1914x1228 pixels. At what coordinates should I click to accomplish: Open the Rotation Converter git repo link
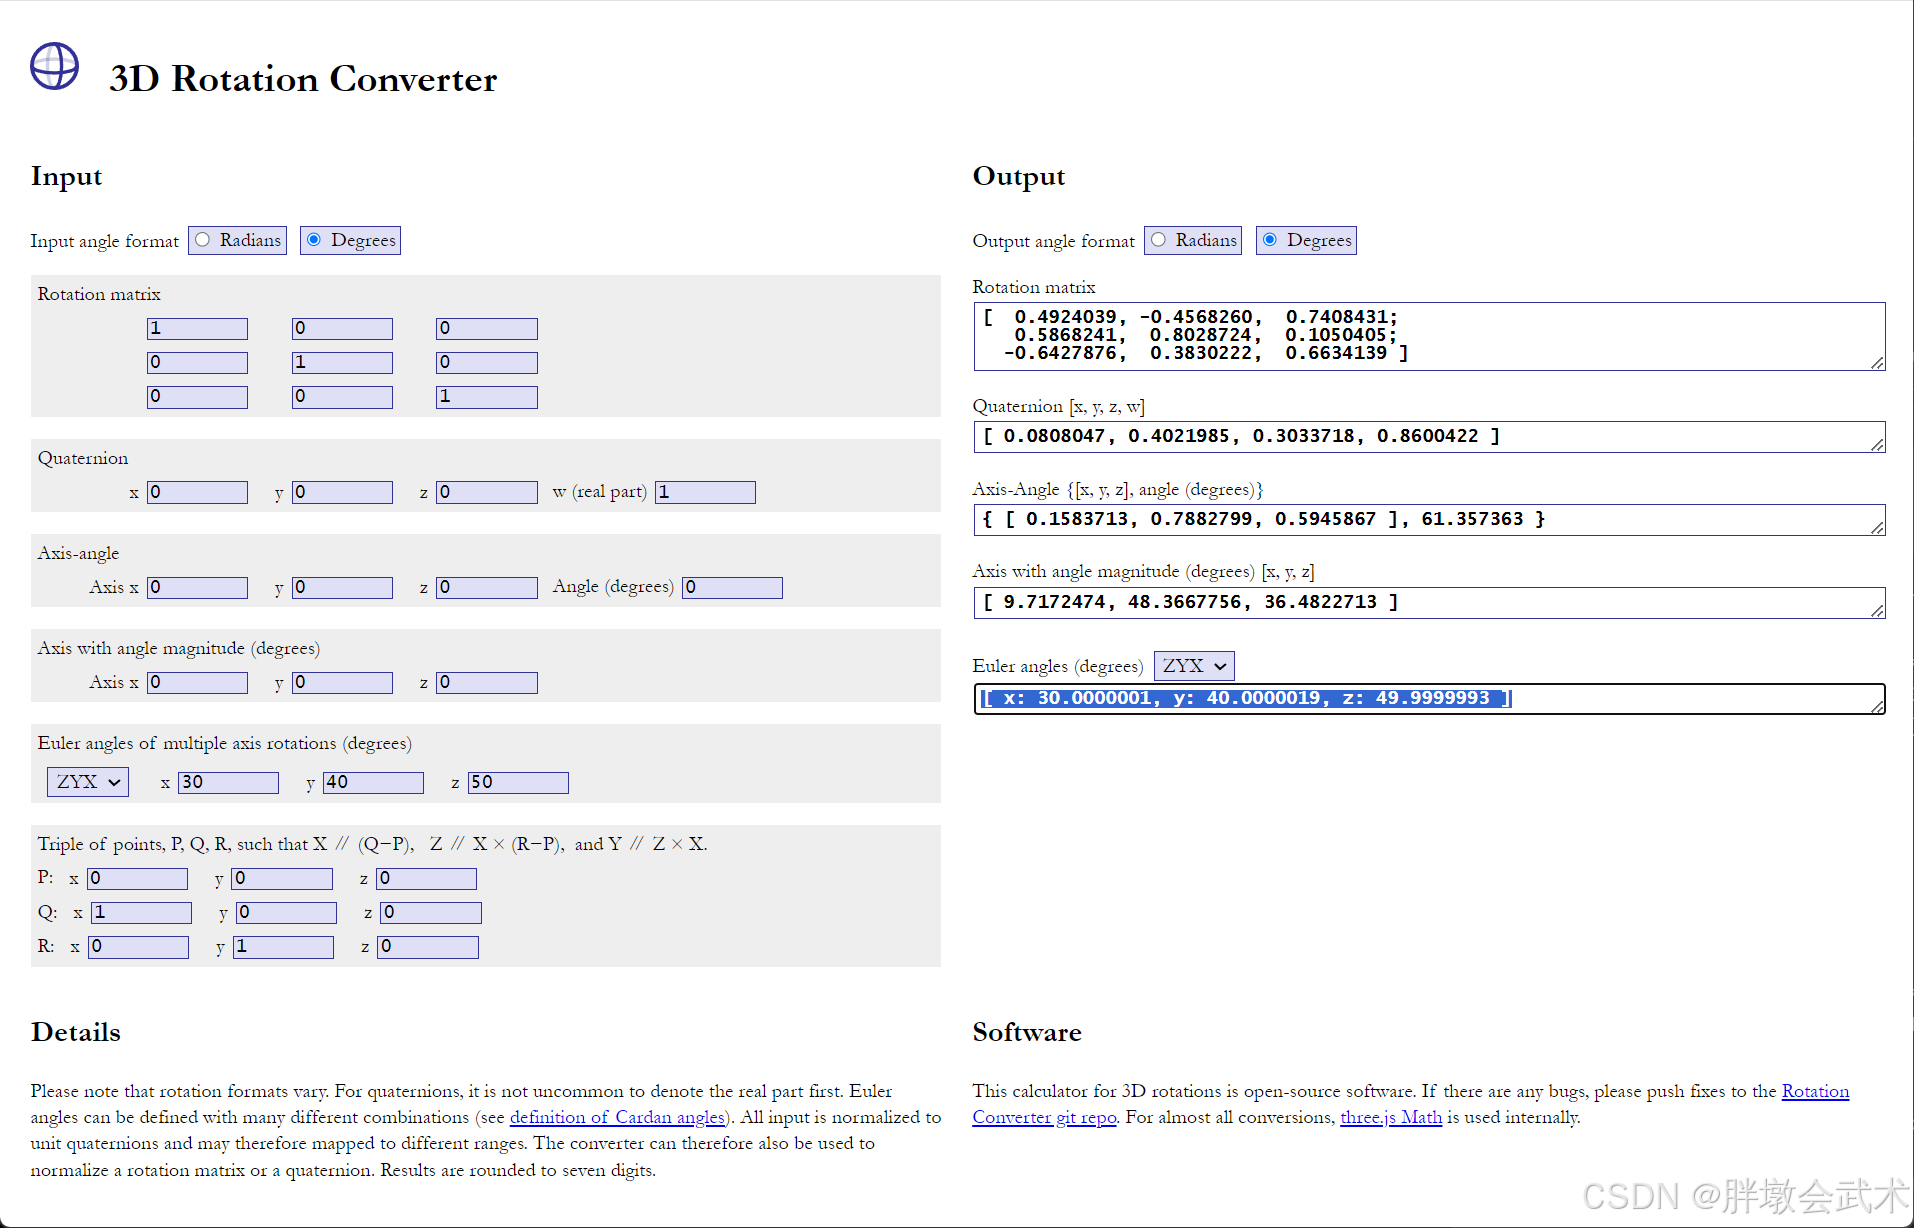coord(1411,1104)
